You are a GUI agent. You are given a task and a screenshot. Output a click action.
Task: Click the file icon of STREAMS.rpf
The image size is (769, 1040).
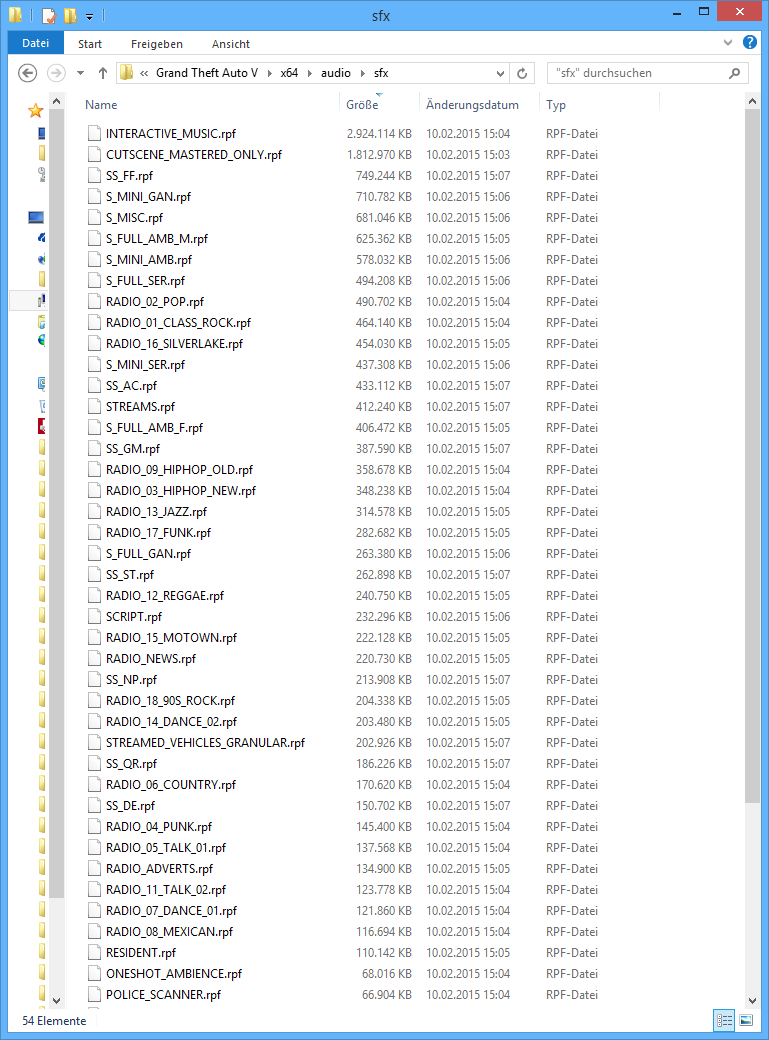tap(95, 407)
